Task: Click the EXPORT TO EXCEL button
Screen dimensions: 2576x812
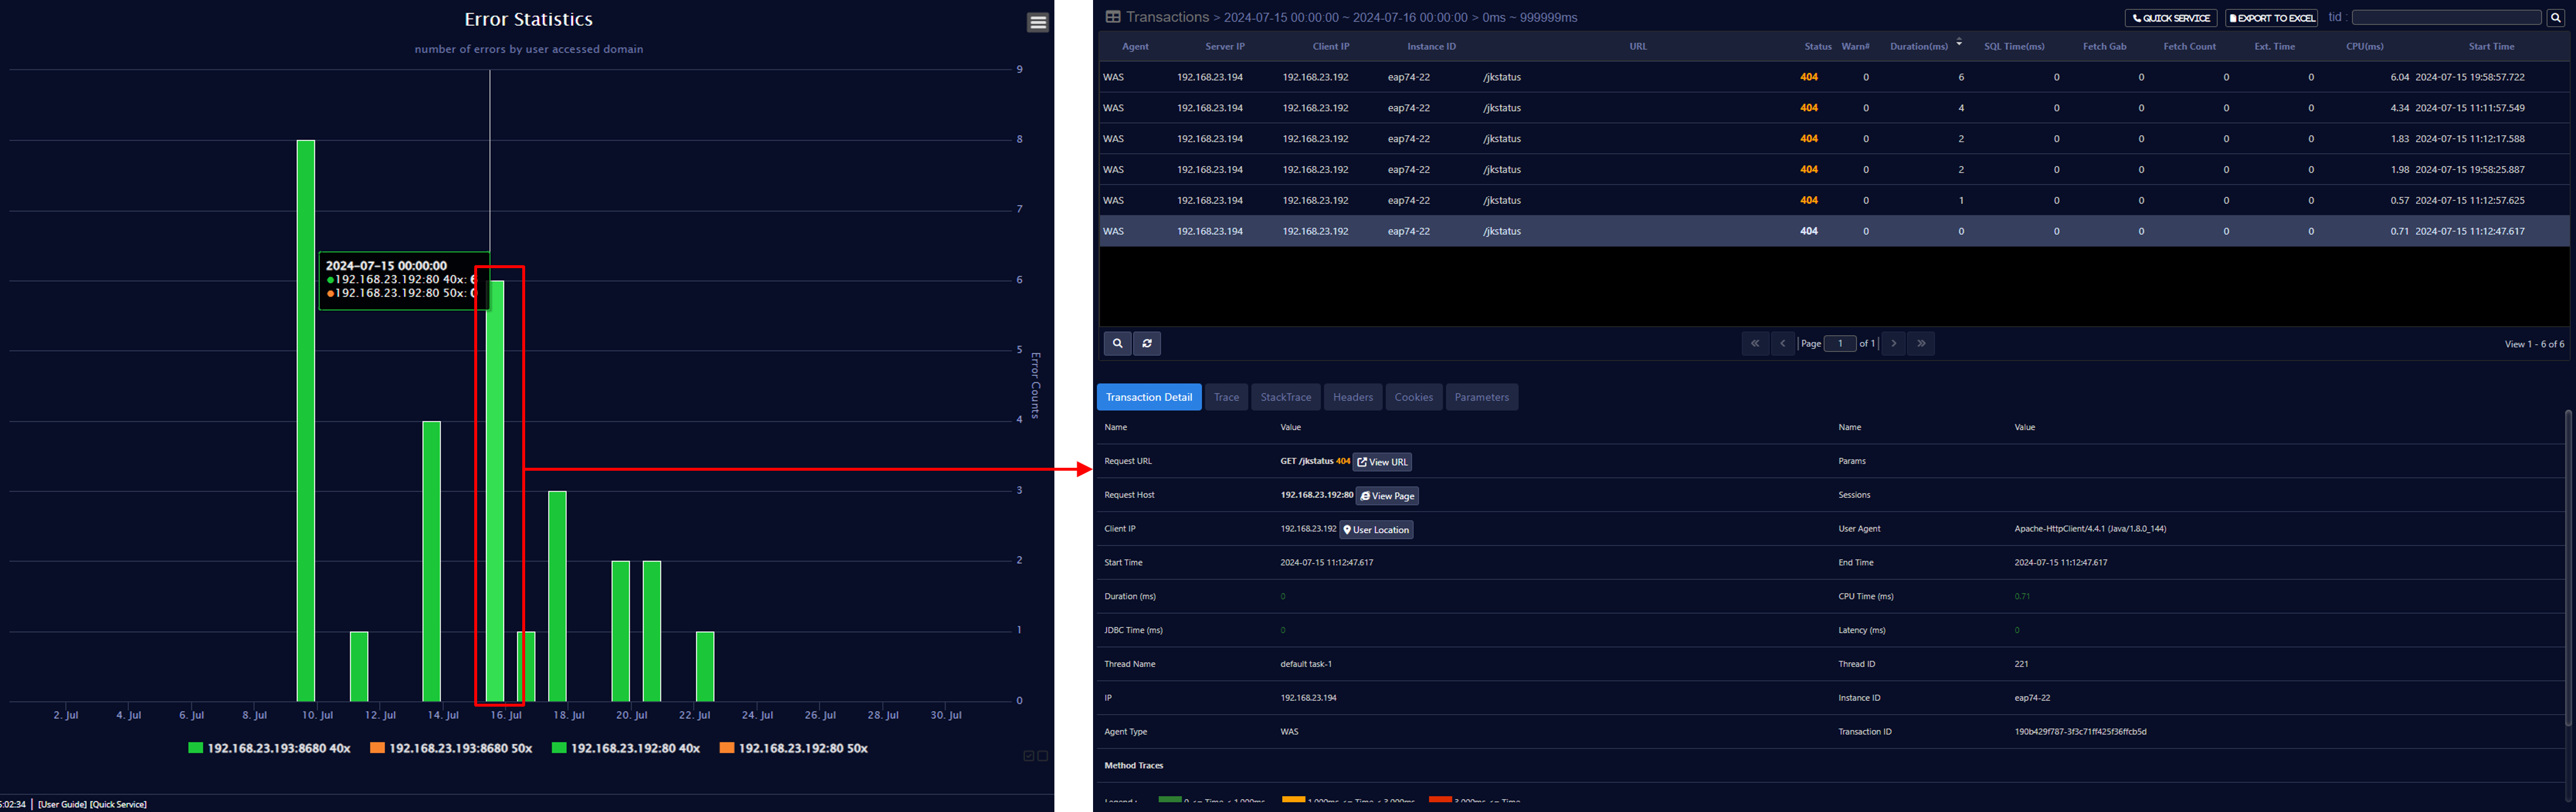Action: point(2271,18)
